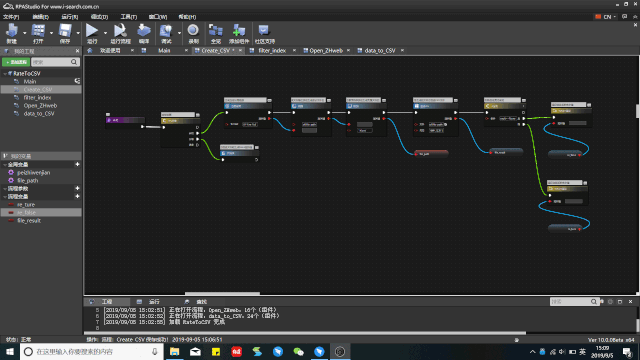Viewport: 640px width, 360px height.
Task: Switch to the filter_index editor tab
Action: click(x=272, y=51)
